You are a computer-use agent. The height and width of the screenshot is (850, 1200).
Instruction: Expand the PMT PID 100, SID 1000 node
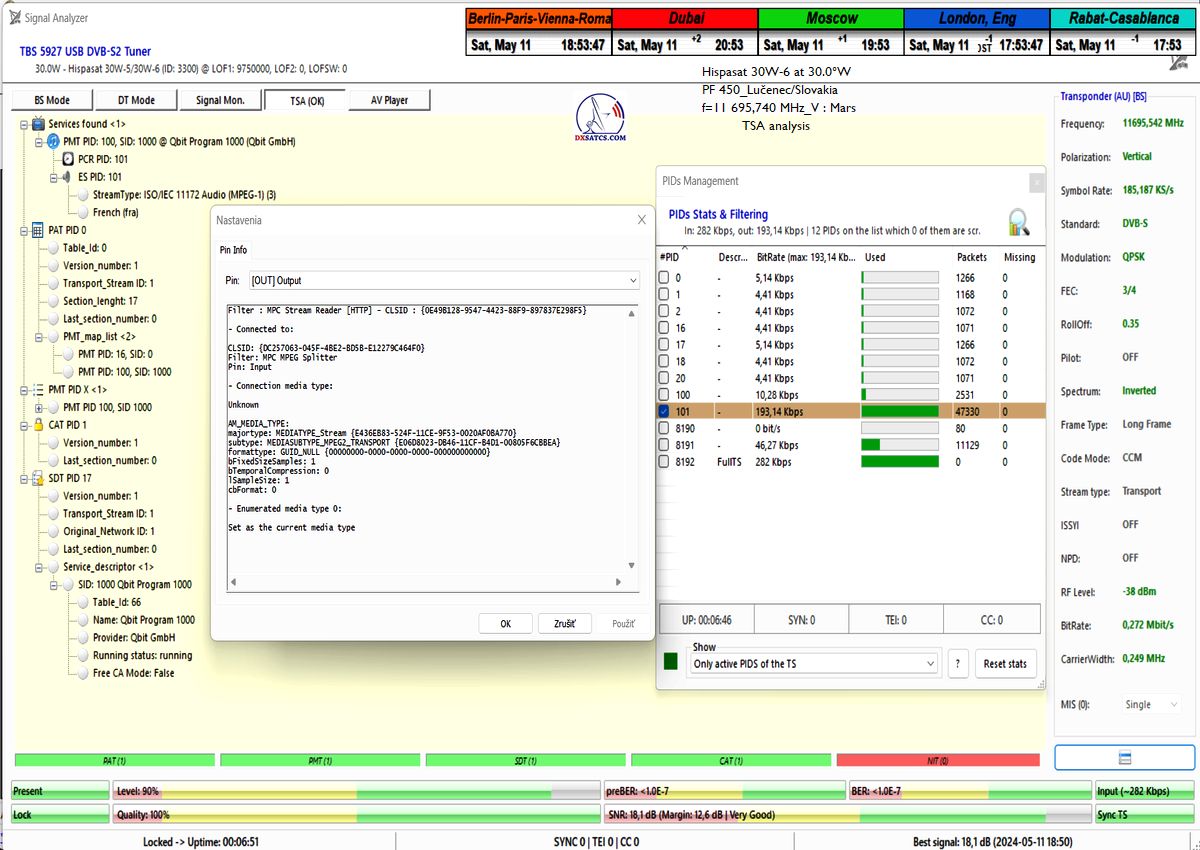pyautogui.click(x=39, y=408)
